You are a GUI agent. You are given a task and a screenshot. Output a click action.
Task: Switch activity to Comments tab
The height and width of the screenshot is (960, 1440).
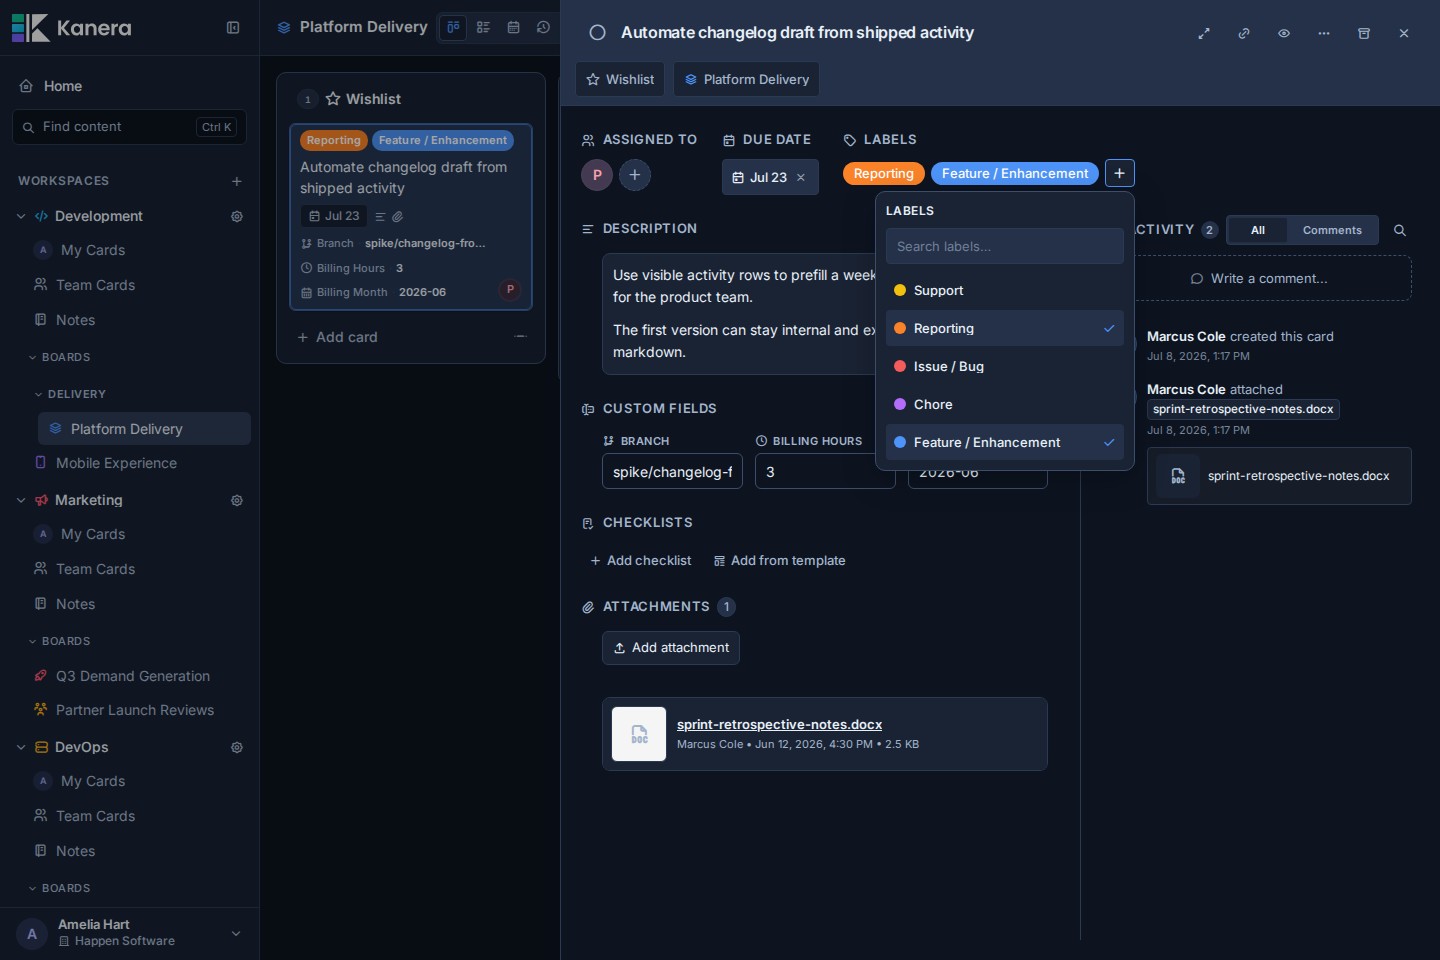click(x=1332, y=230)
